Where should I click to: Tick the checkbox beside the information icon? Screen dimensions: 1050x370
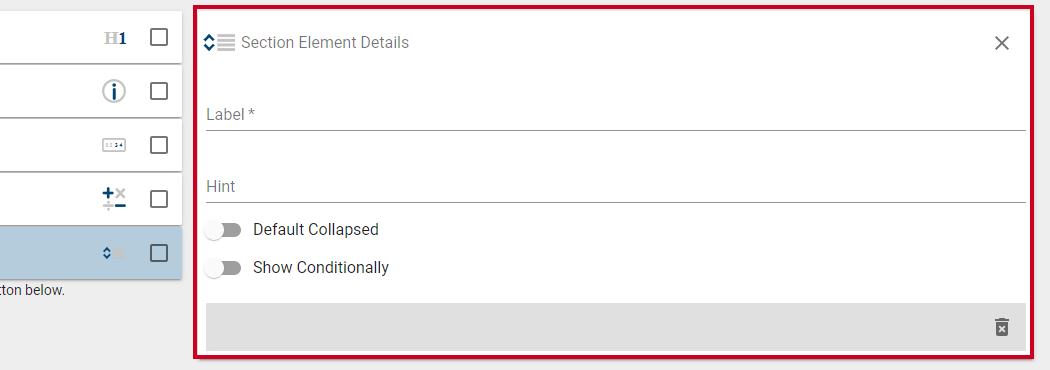coord(159,91)
